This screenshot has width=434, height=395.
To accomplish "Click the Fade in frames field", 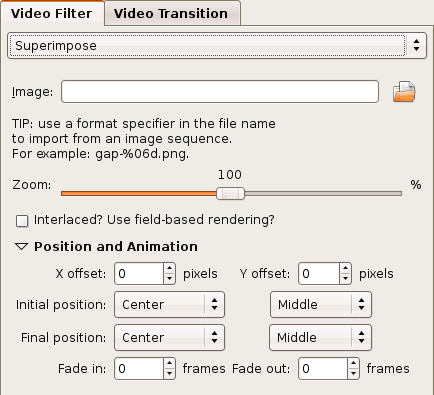I will coord(139,368).
